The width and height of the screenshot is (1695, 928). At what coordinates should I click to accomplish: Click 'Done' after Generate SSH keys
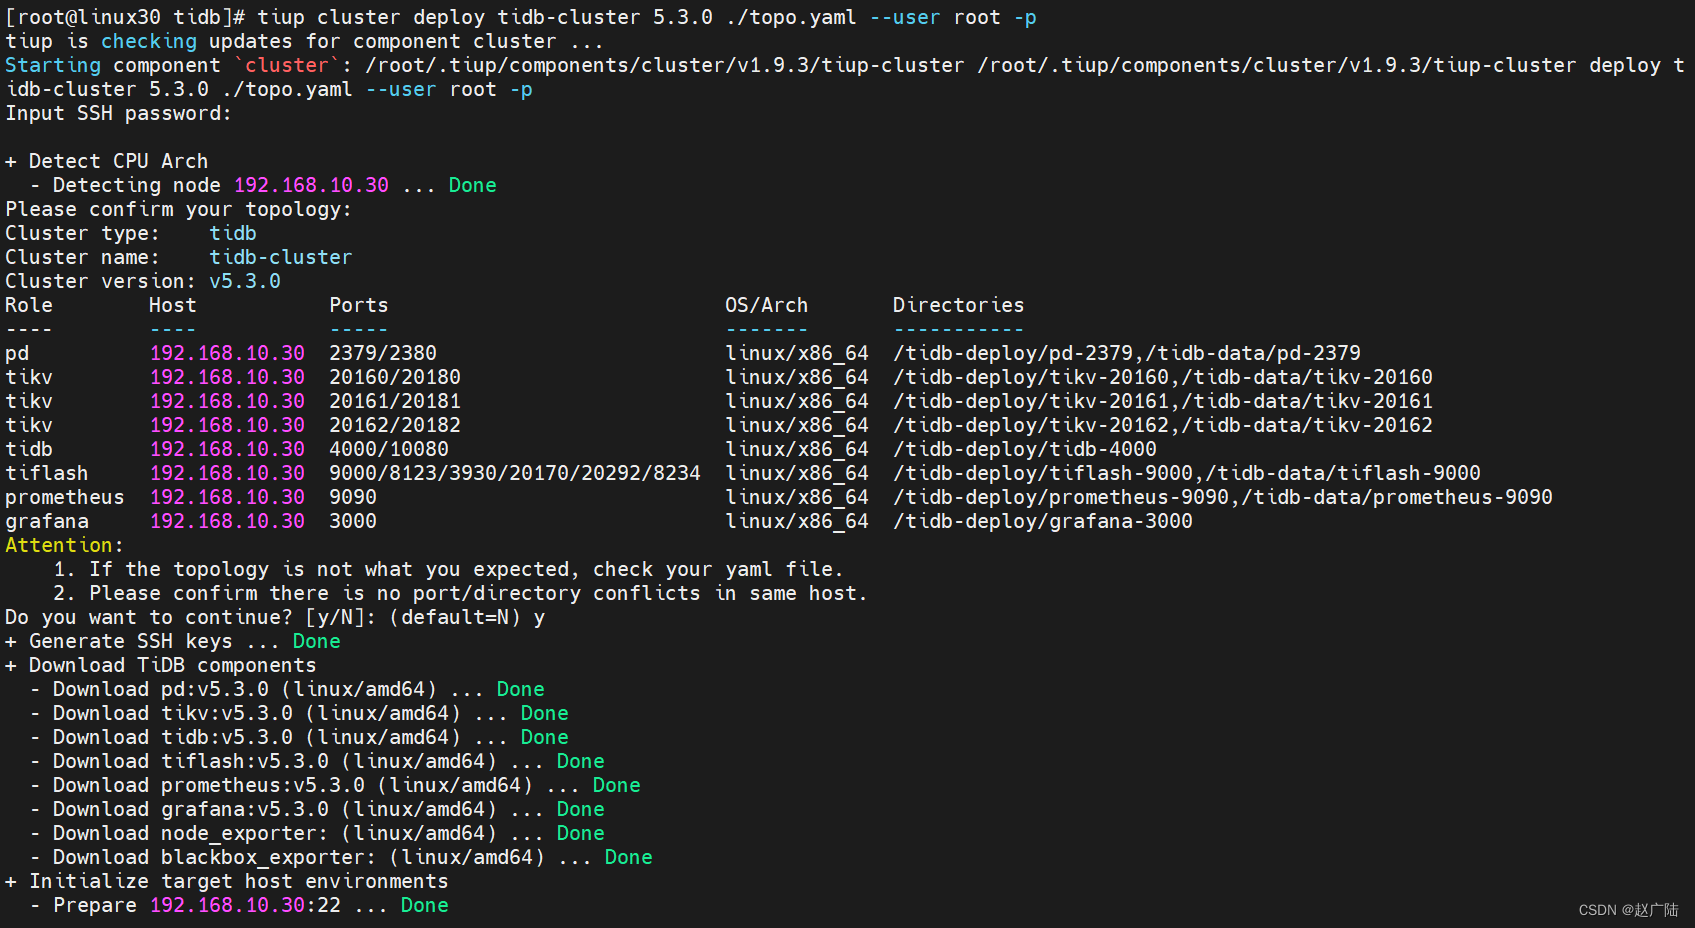pos(317,641)
